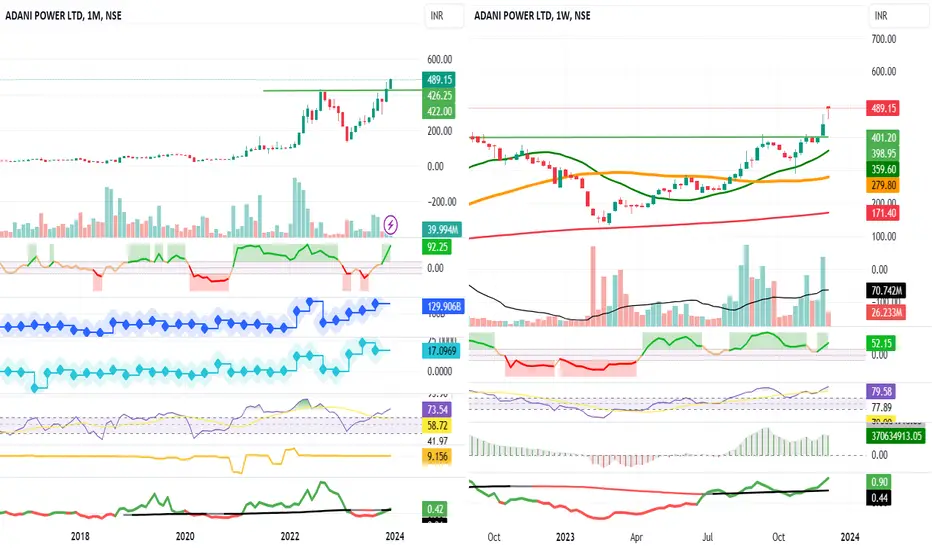This screenshot has height=550, width=932.
Task: Click the -200.00 price scale label
Action: point(440,202)
